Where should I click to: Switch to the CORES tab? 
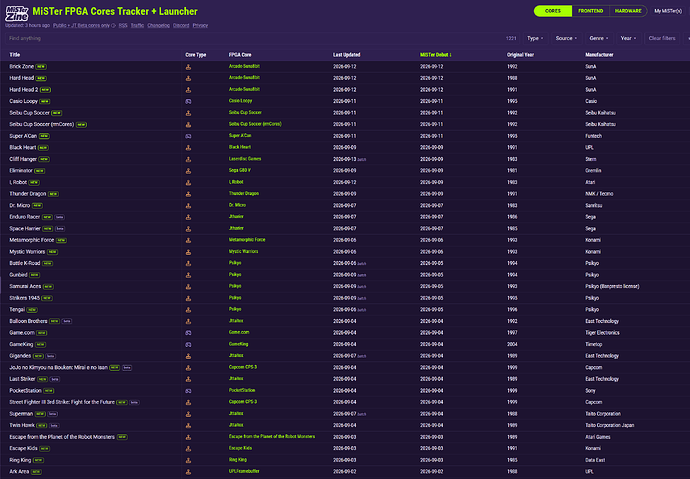[553, 11]
